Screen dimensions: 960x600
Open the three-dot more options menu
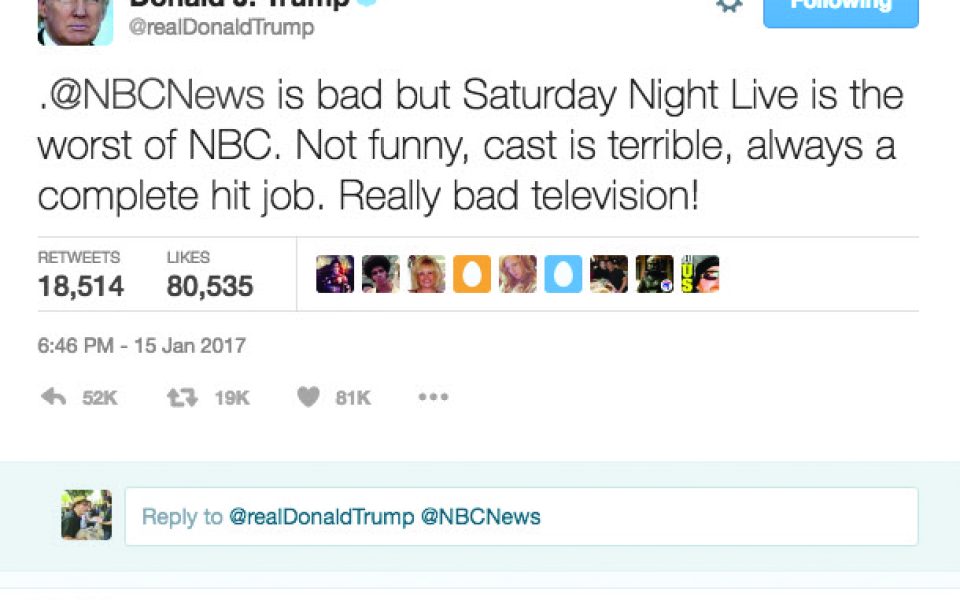pyautogui.click(x=433, y=397)
